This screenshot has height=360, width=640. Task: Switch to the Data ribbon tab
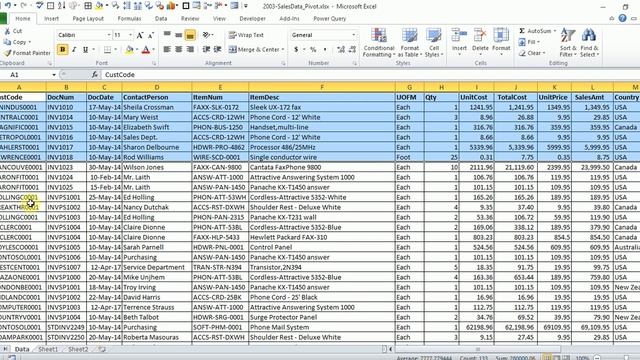[x=161, y=19]
